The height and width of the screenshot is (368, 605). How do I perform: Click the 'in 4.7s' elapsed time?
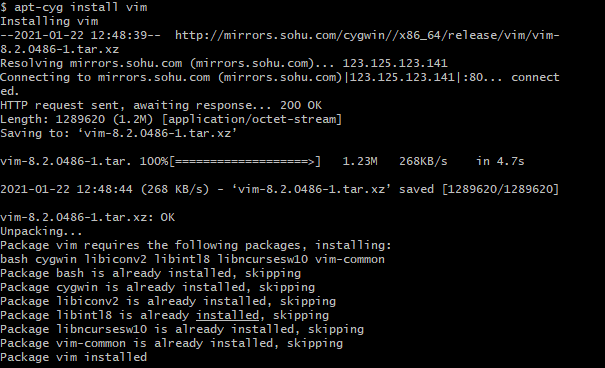tap(500, 161)
